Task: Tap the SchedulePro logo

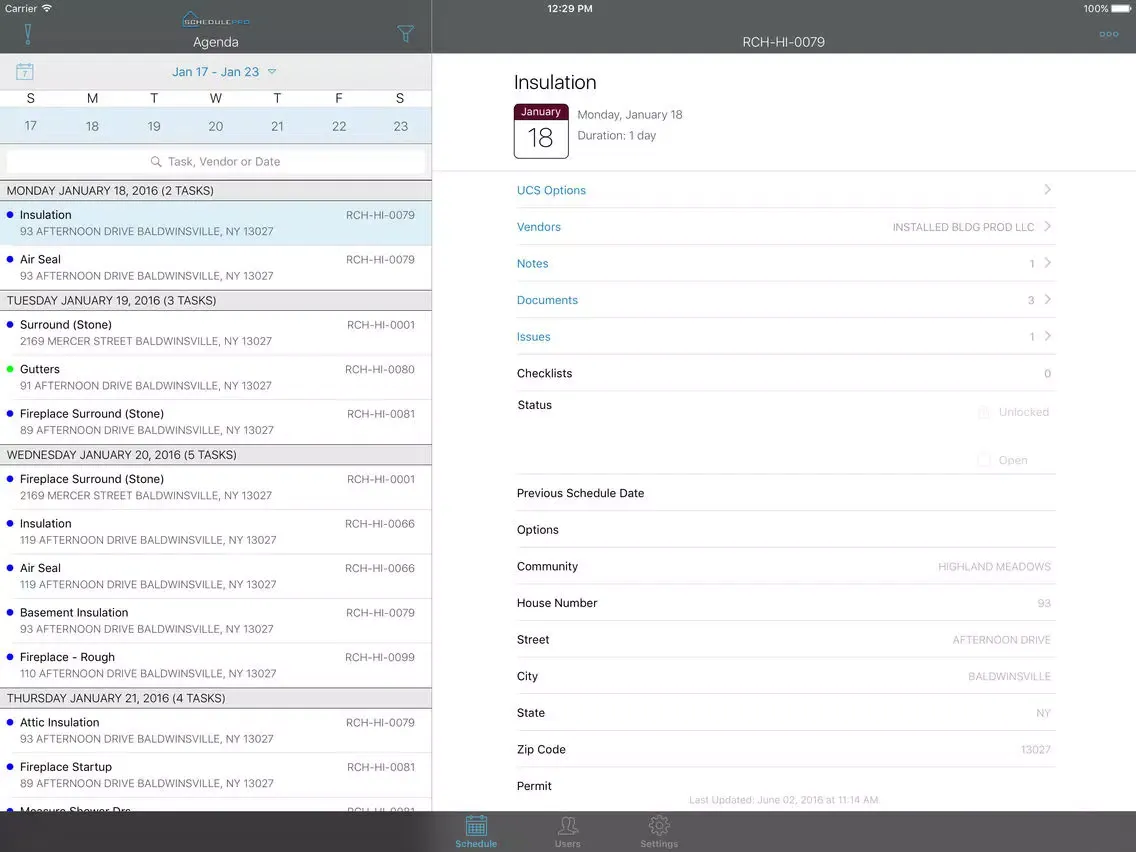Action: coord(215,19)
